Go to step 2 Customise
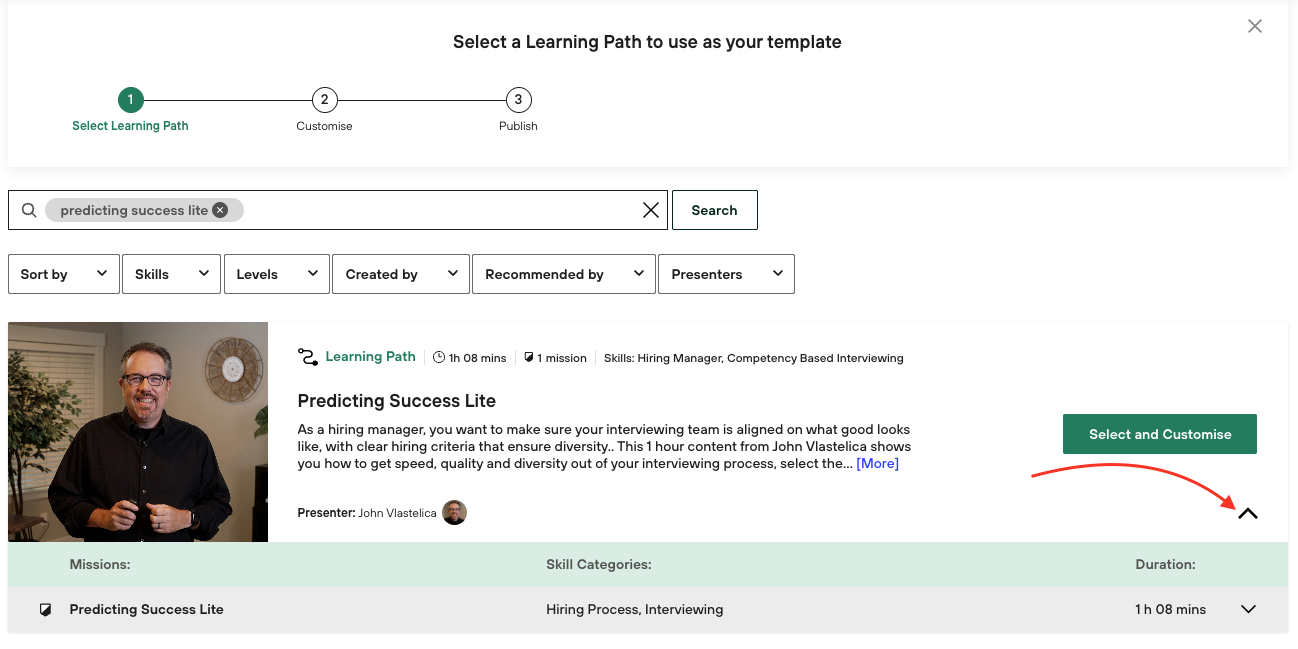 pyautogui.click(x=324, y=100)
